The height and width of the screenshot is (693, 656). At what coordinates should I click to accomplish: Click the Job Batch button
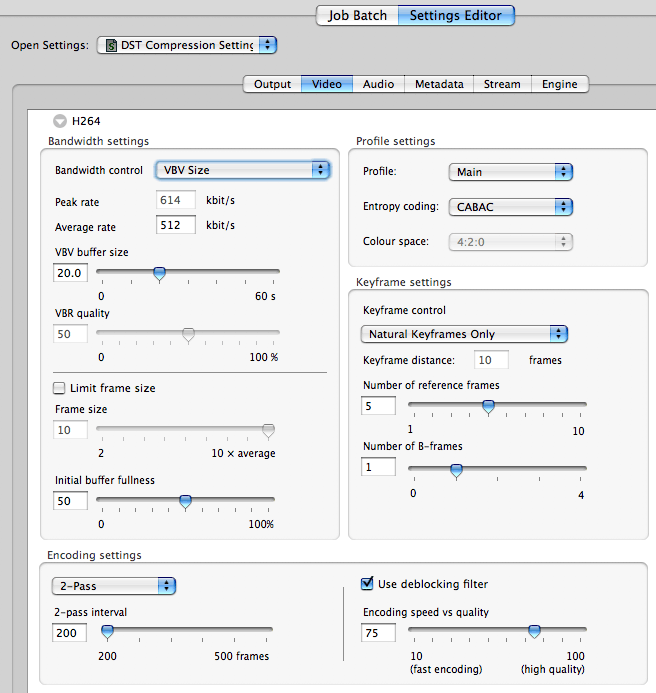tap(357, 15)
